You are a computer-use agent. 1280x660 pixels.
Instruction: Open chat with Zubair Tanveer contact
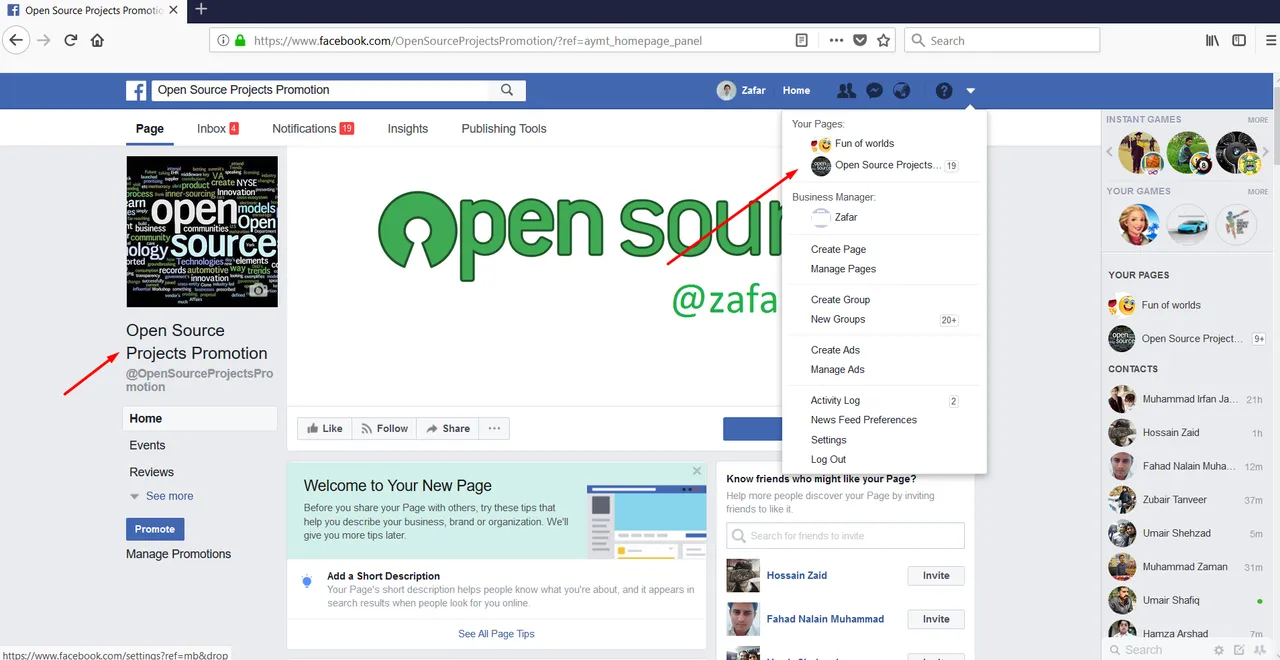point(1186,500)
